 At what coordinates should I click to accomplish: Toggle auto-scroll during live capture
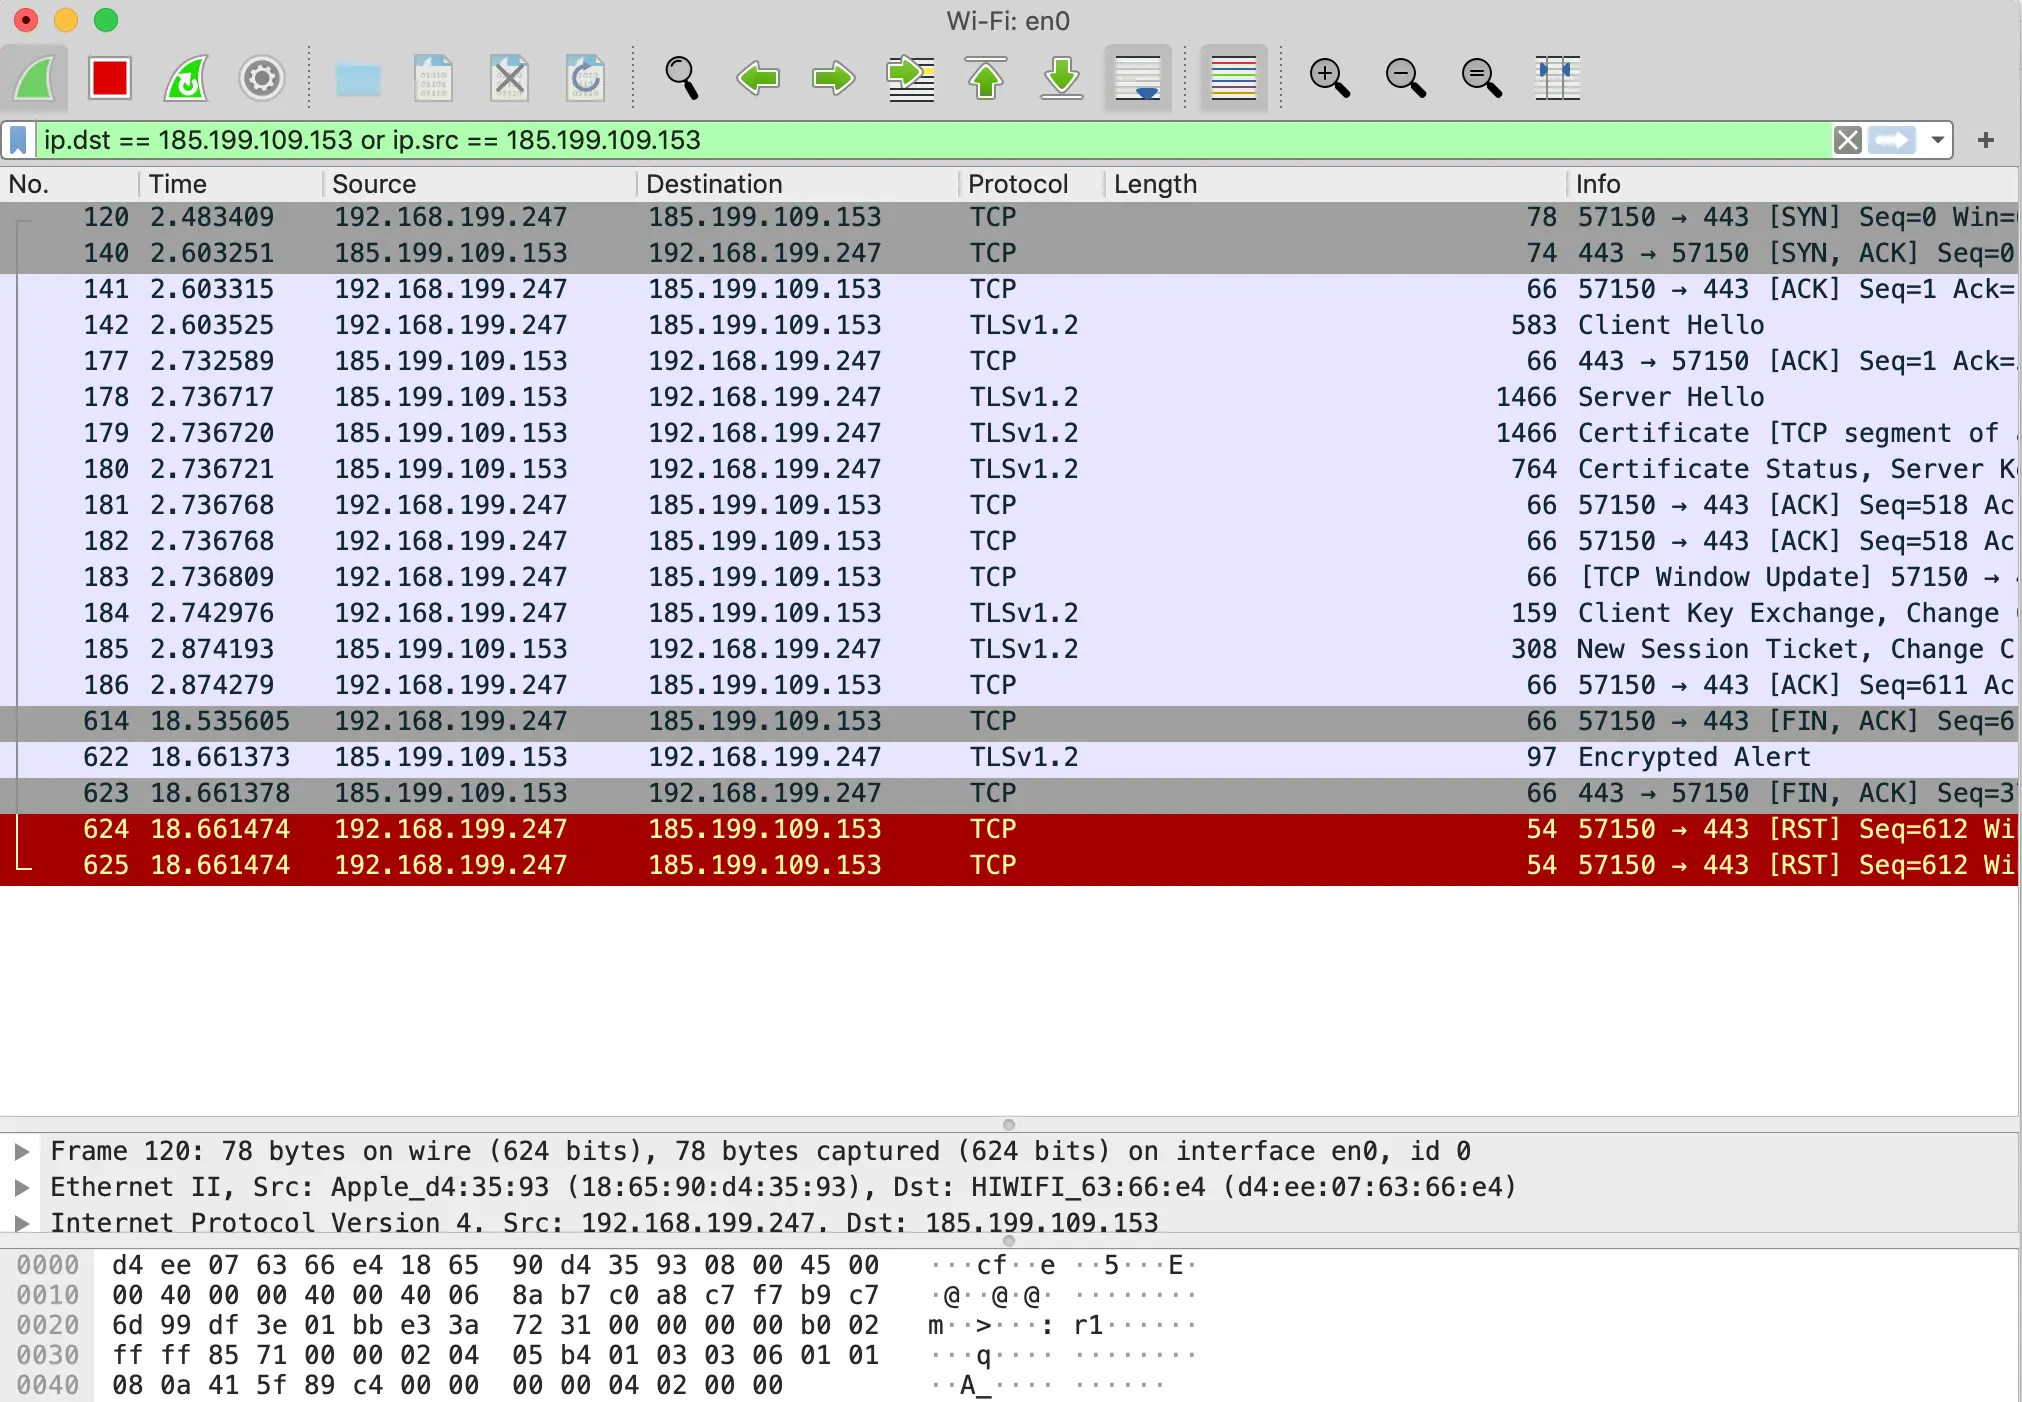tap(1137, 78)
